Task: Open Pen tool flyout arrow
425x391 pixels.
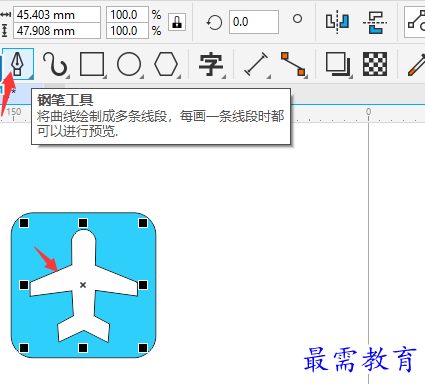Action: tap(31, 77)
